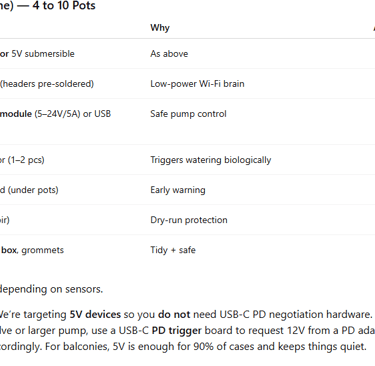Click the bold '5V devices' text
375x366 pixels.
(x=95, y=314)
